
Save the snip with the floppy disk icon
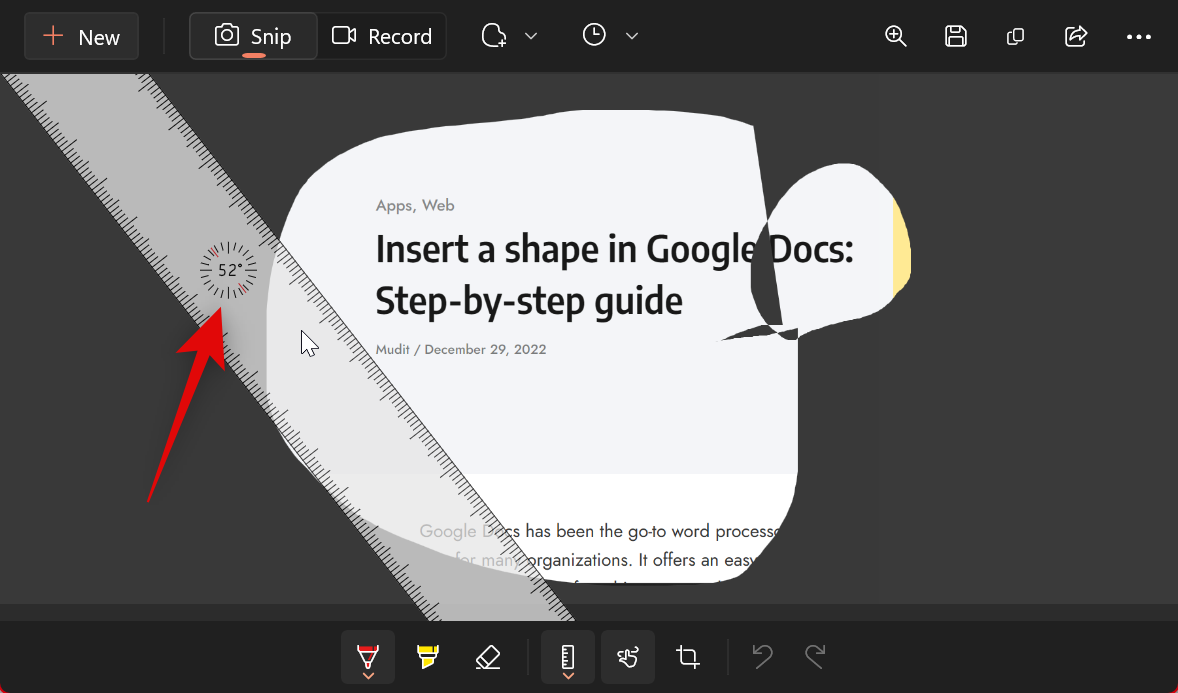(x=956, y=37)
